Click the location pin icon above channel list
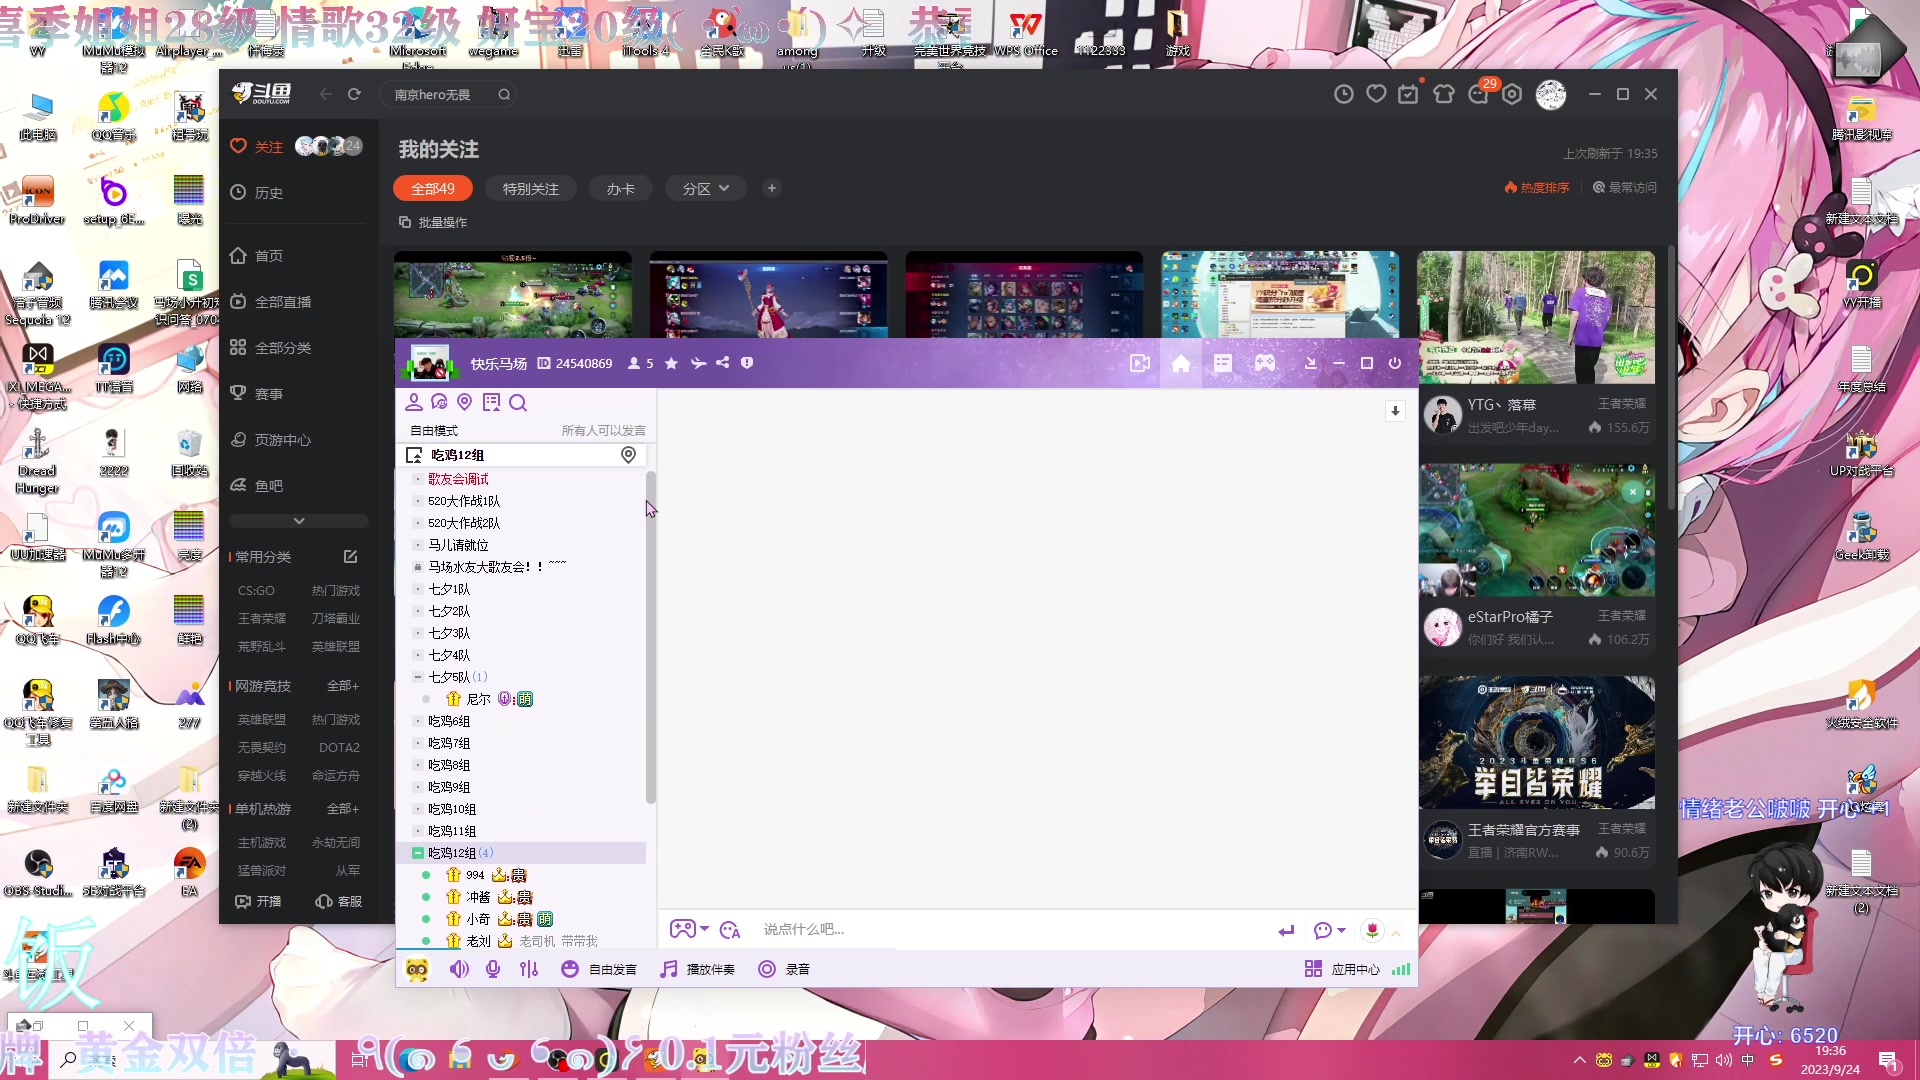 tap(464, 402)
